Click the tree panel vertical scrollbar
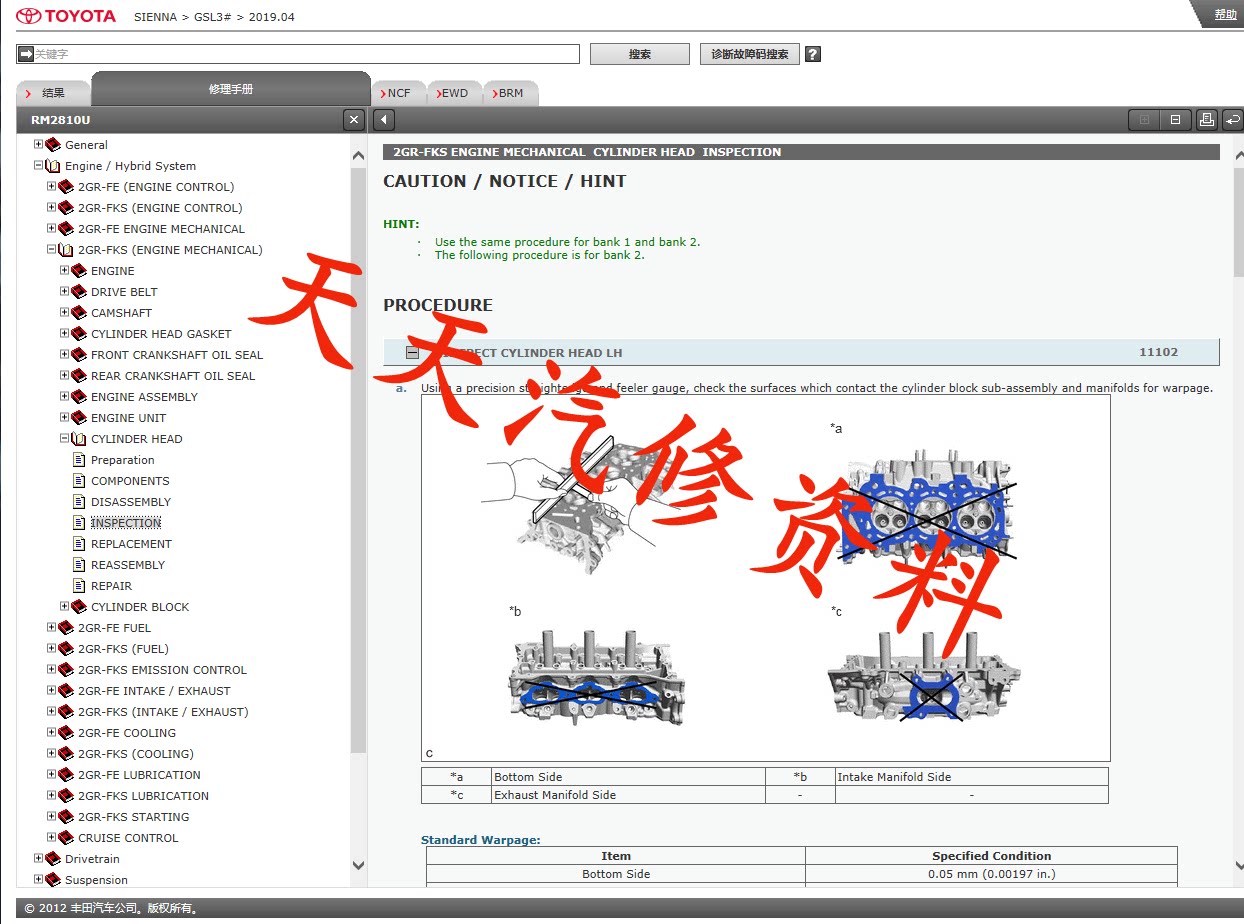 pyautogui.click(x=359, y=460)
